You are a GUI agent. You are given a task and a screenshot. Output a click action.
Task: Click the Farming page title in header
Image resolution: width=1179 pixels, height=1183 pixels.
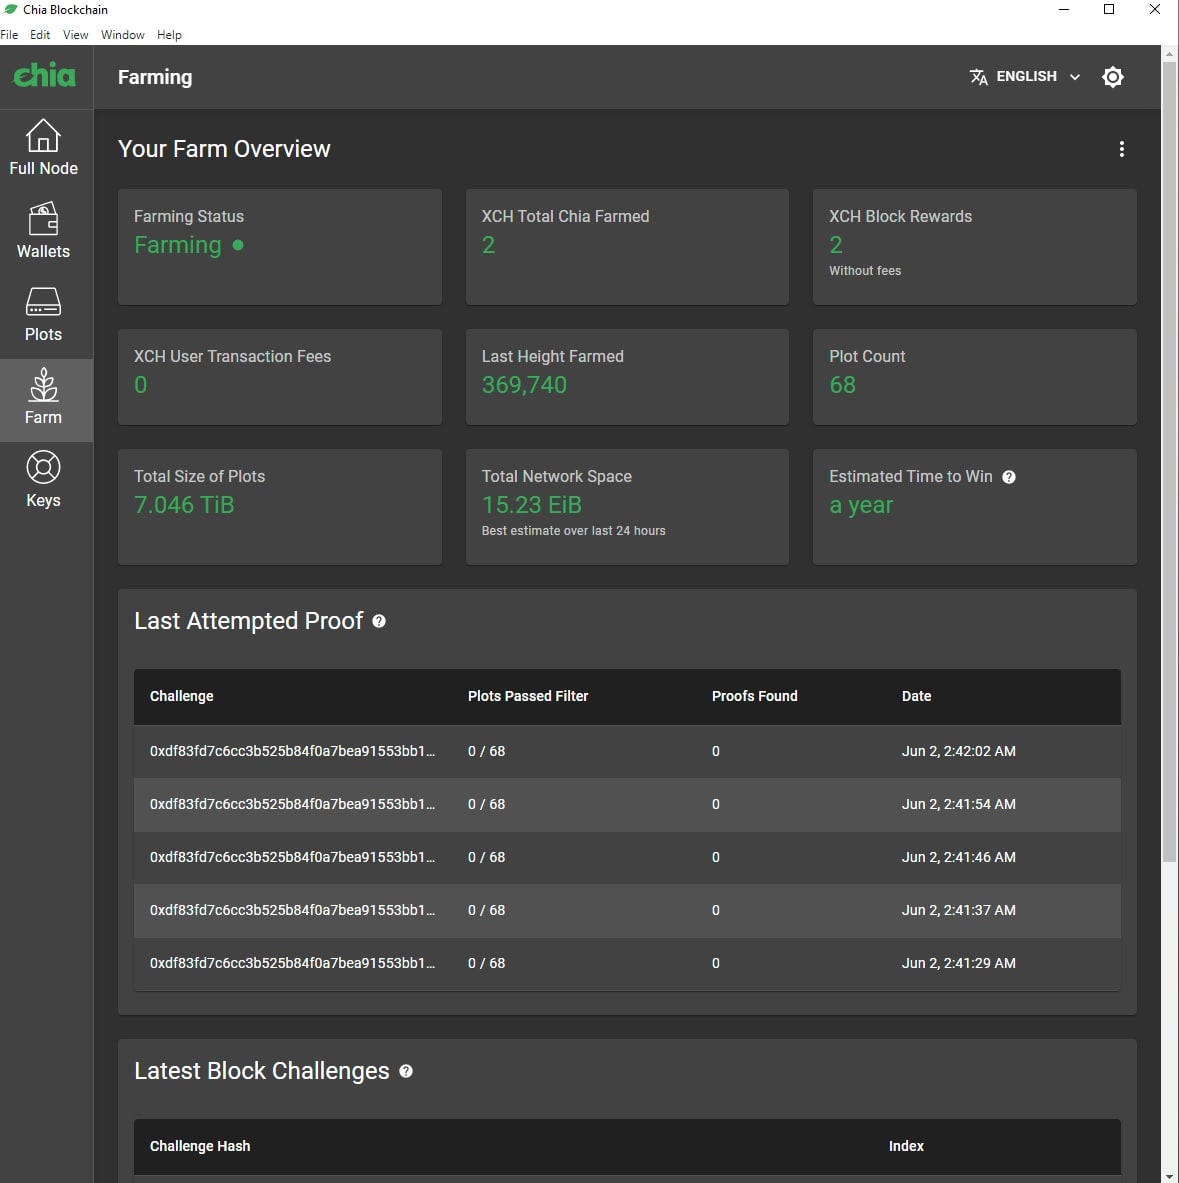pos(155,77)
